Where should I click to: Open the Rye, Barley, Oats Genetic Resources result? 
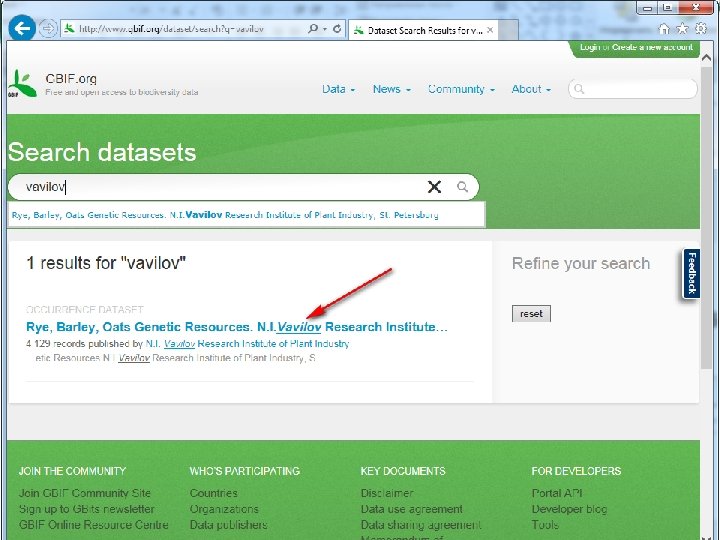coord(236,327)
